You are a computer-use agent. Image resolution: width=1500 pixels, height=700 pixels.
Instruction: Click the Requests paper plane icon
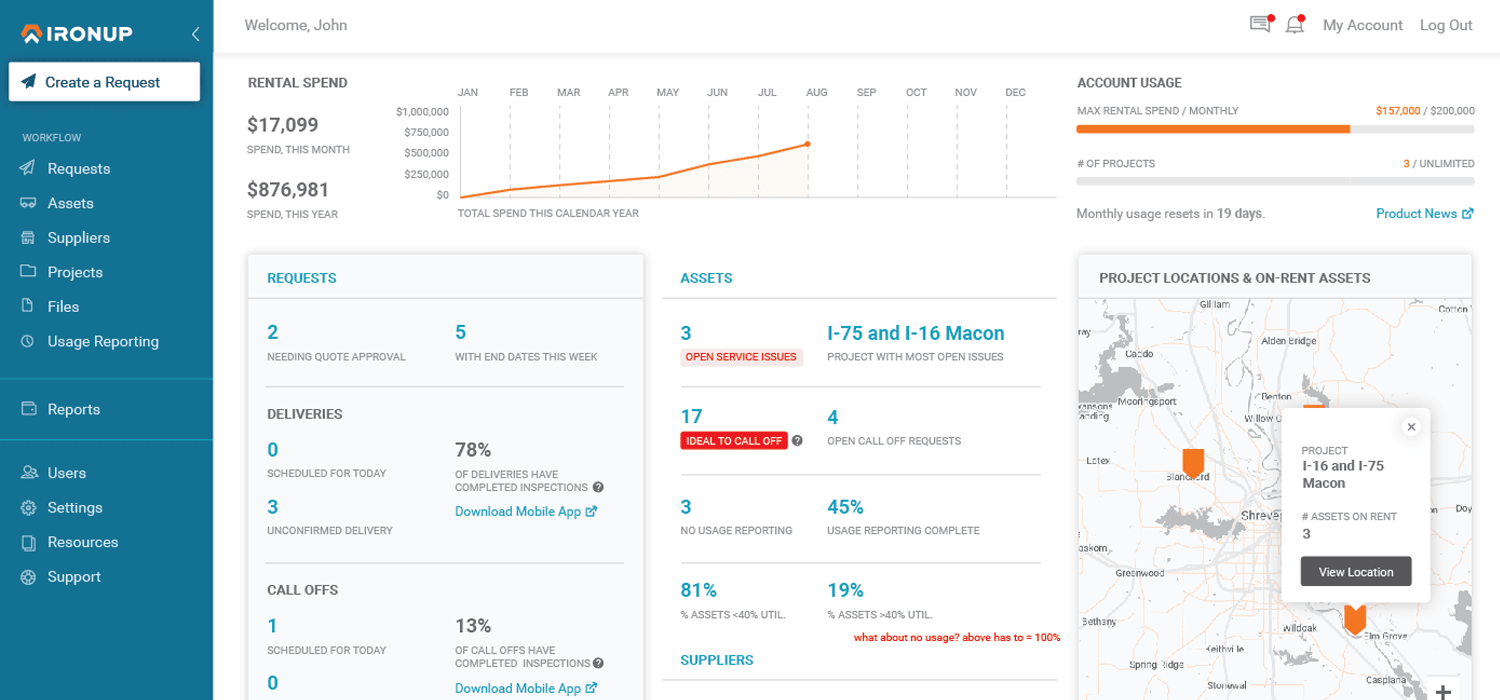[x=28, y=168]
